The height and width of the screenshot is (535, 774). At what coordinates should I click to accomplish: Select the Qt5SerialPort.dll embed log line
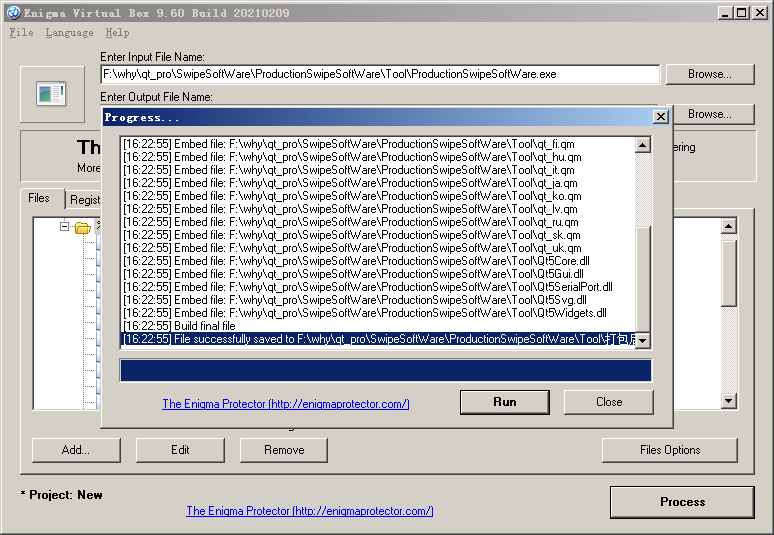tap(378, 287)
